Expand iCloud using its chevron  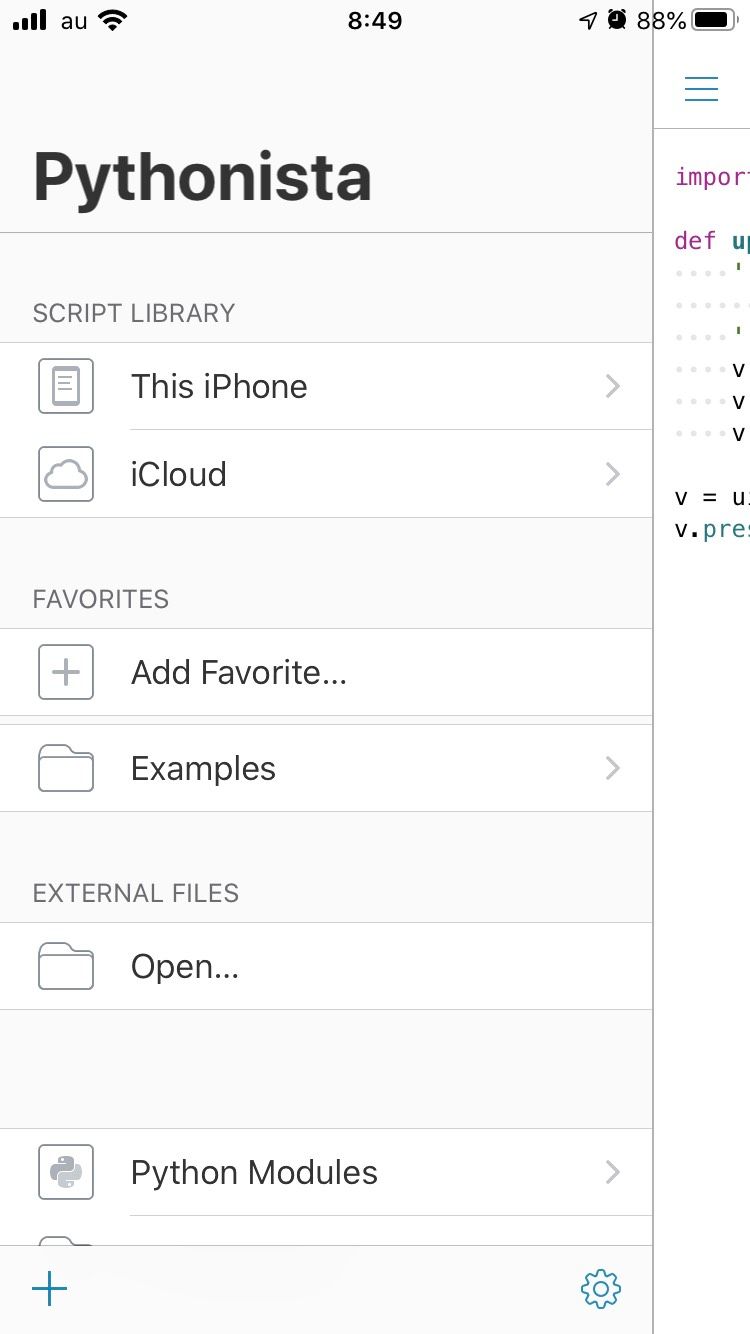613,474
